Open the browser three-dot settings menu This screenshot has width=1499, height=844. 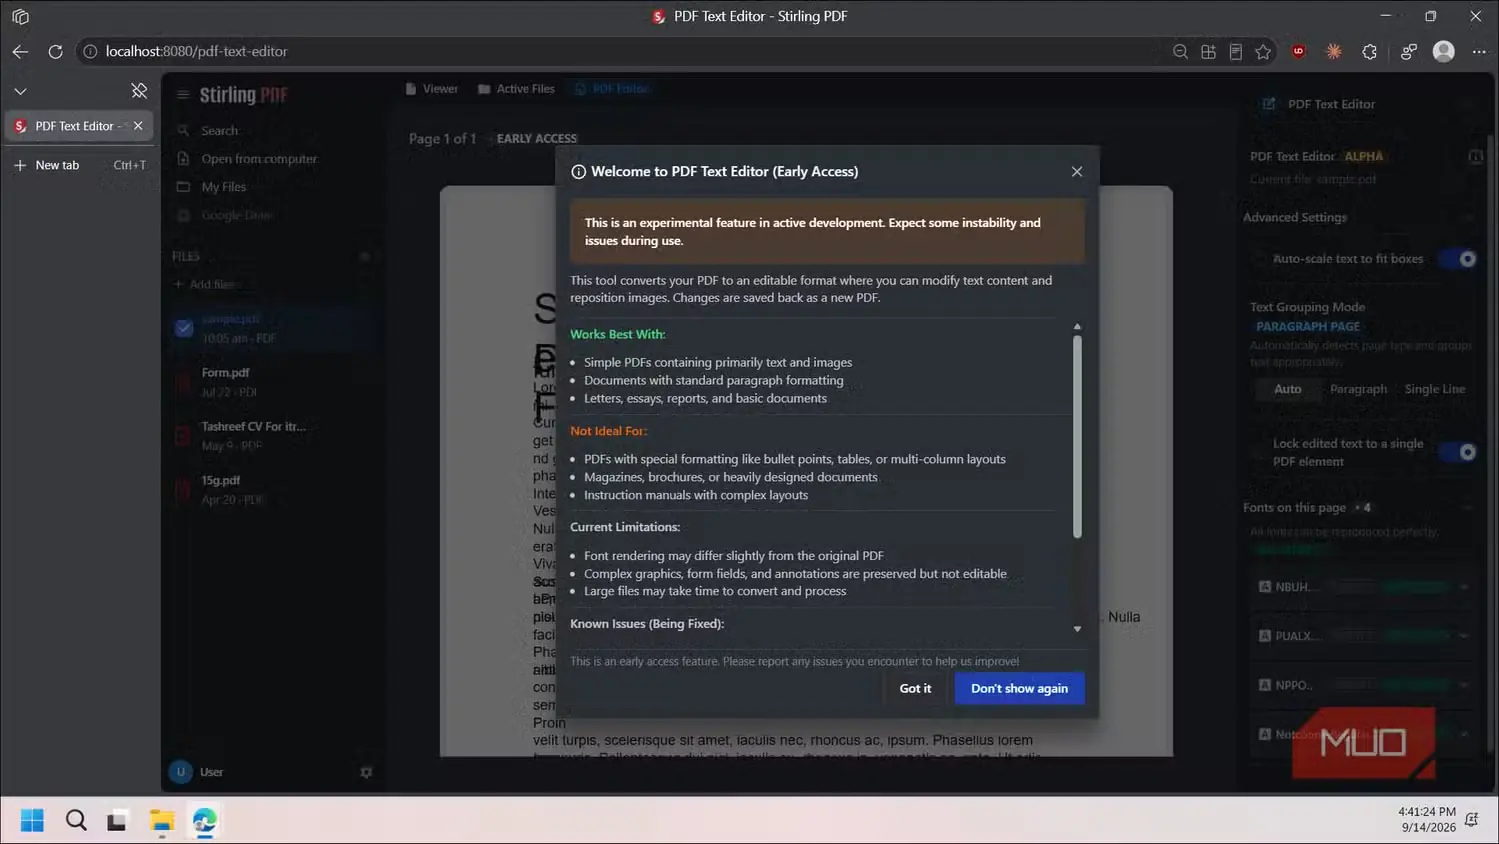[x=1479, y=51]
